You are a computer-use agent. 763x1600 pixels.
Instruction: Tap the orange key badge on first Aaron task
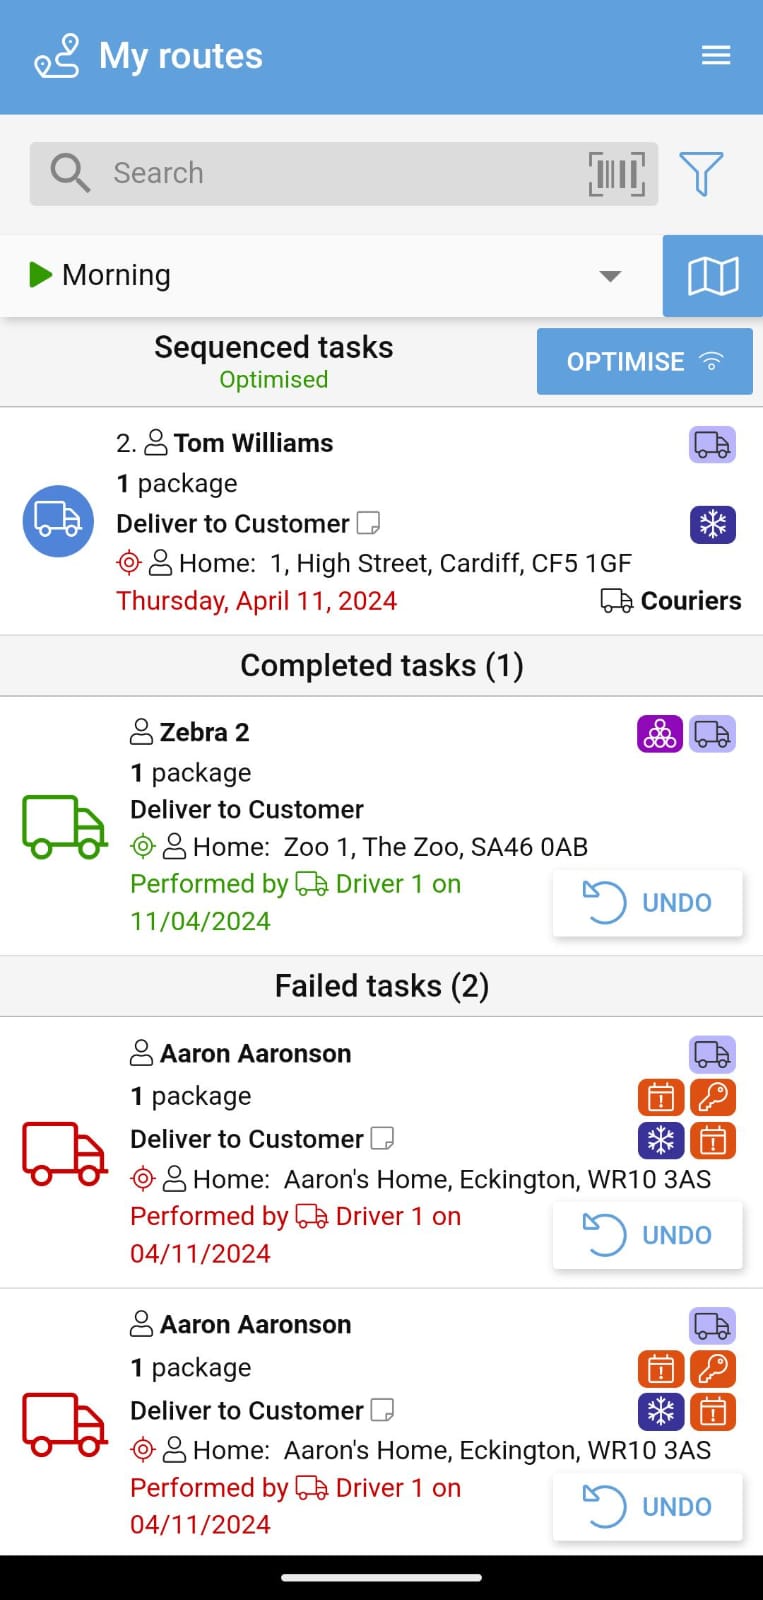(x=713, y=1097)
